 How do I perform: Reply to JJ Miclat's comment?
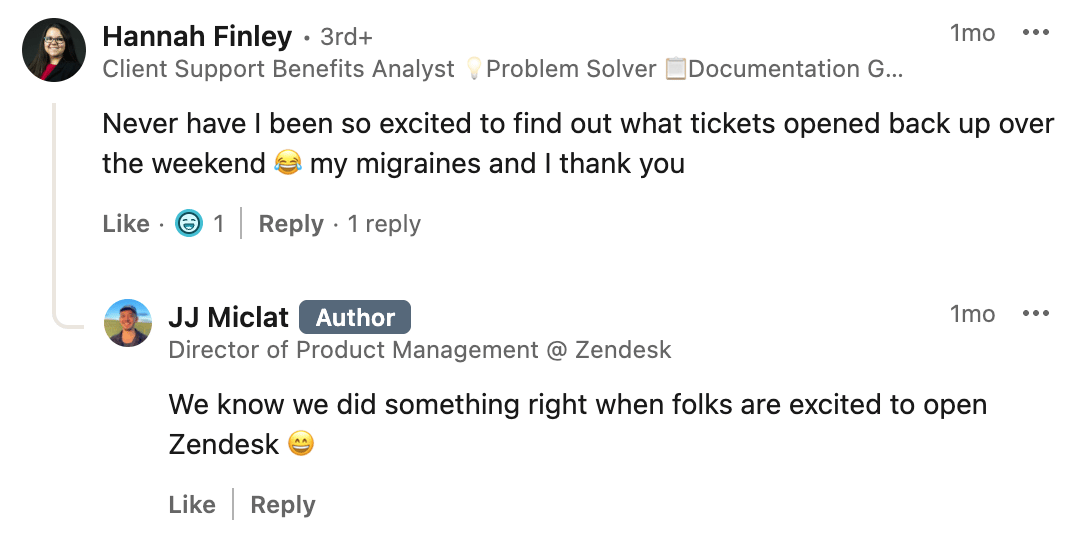[x=282, y=505]
